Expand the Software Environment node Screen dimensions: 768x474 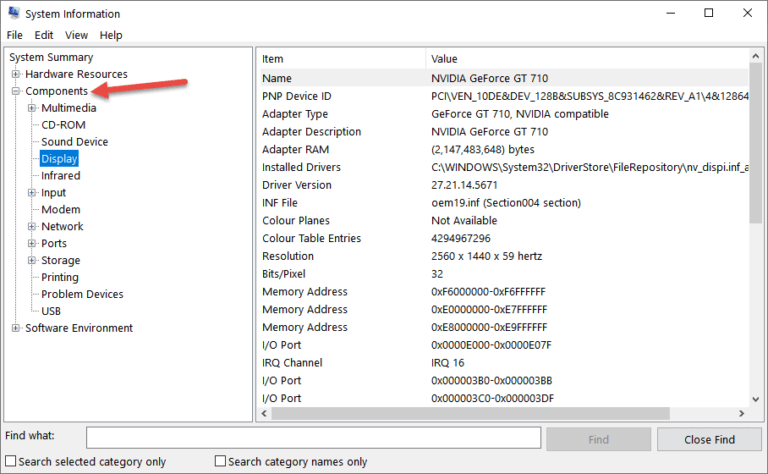16,328
